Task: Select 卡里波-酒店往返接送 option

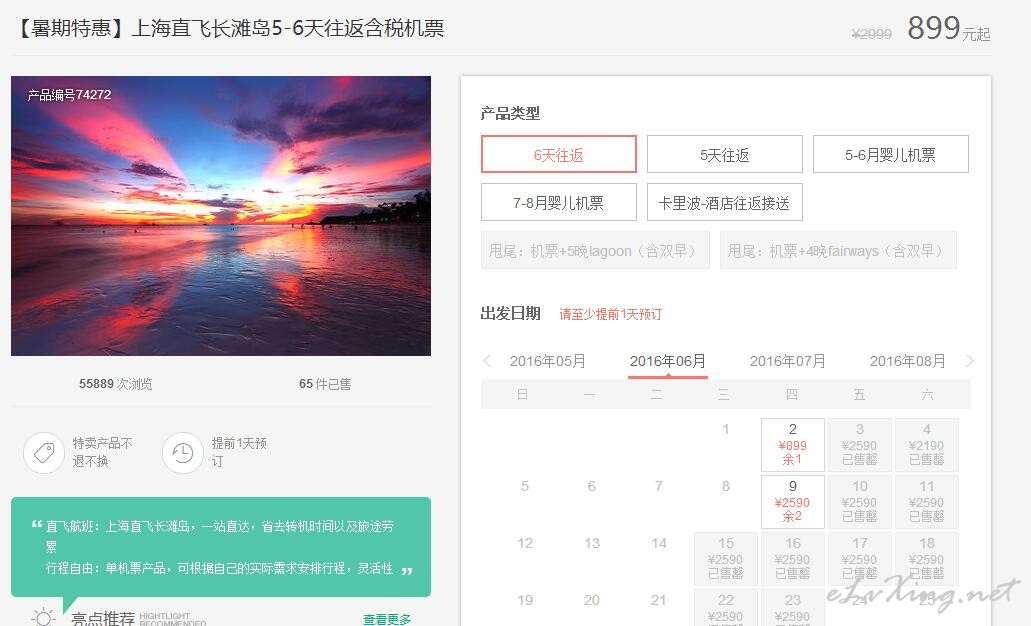Action: (x=725, y=203)
